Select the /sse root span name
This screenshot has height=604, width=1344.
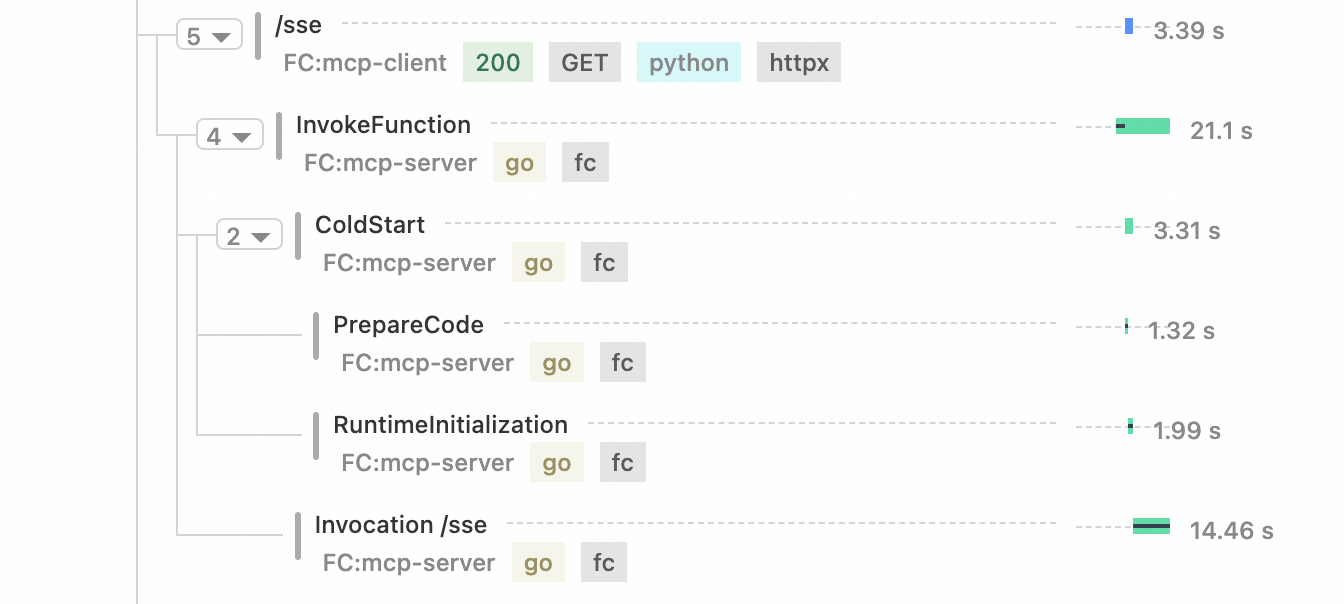(x=298, y=25)
